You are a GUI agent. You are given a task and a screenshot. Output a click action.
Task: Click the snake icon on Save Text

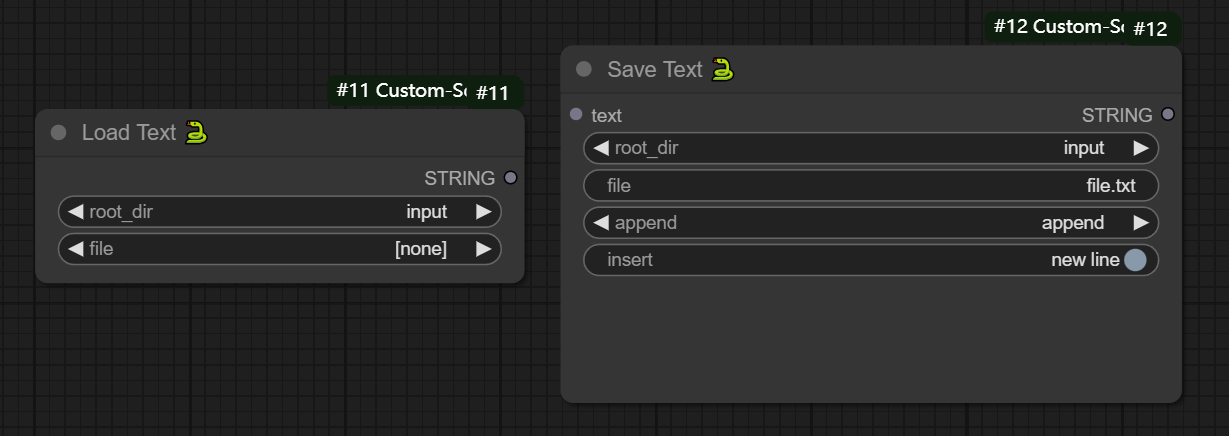coord(722,69)
